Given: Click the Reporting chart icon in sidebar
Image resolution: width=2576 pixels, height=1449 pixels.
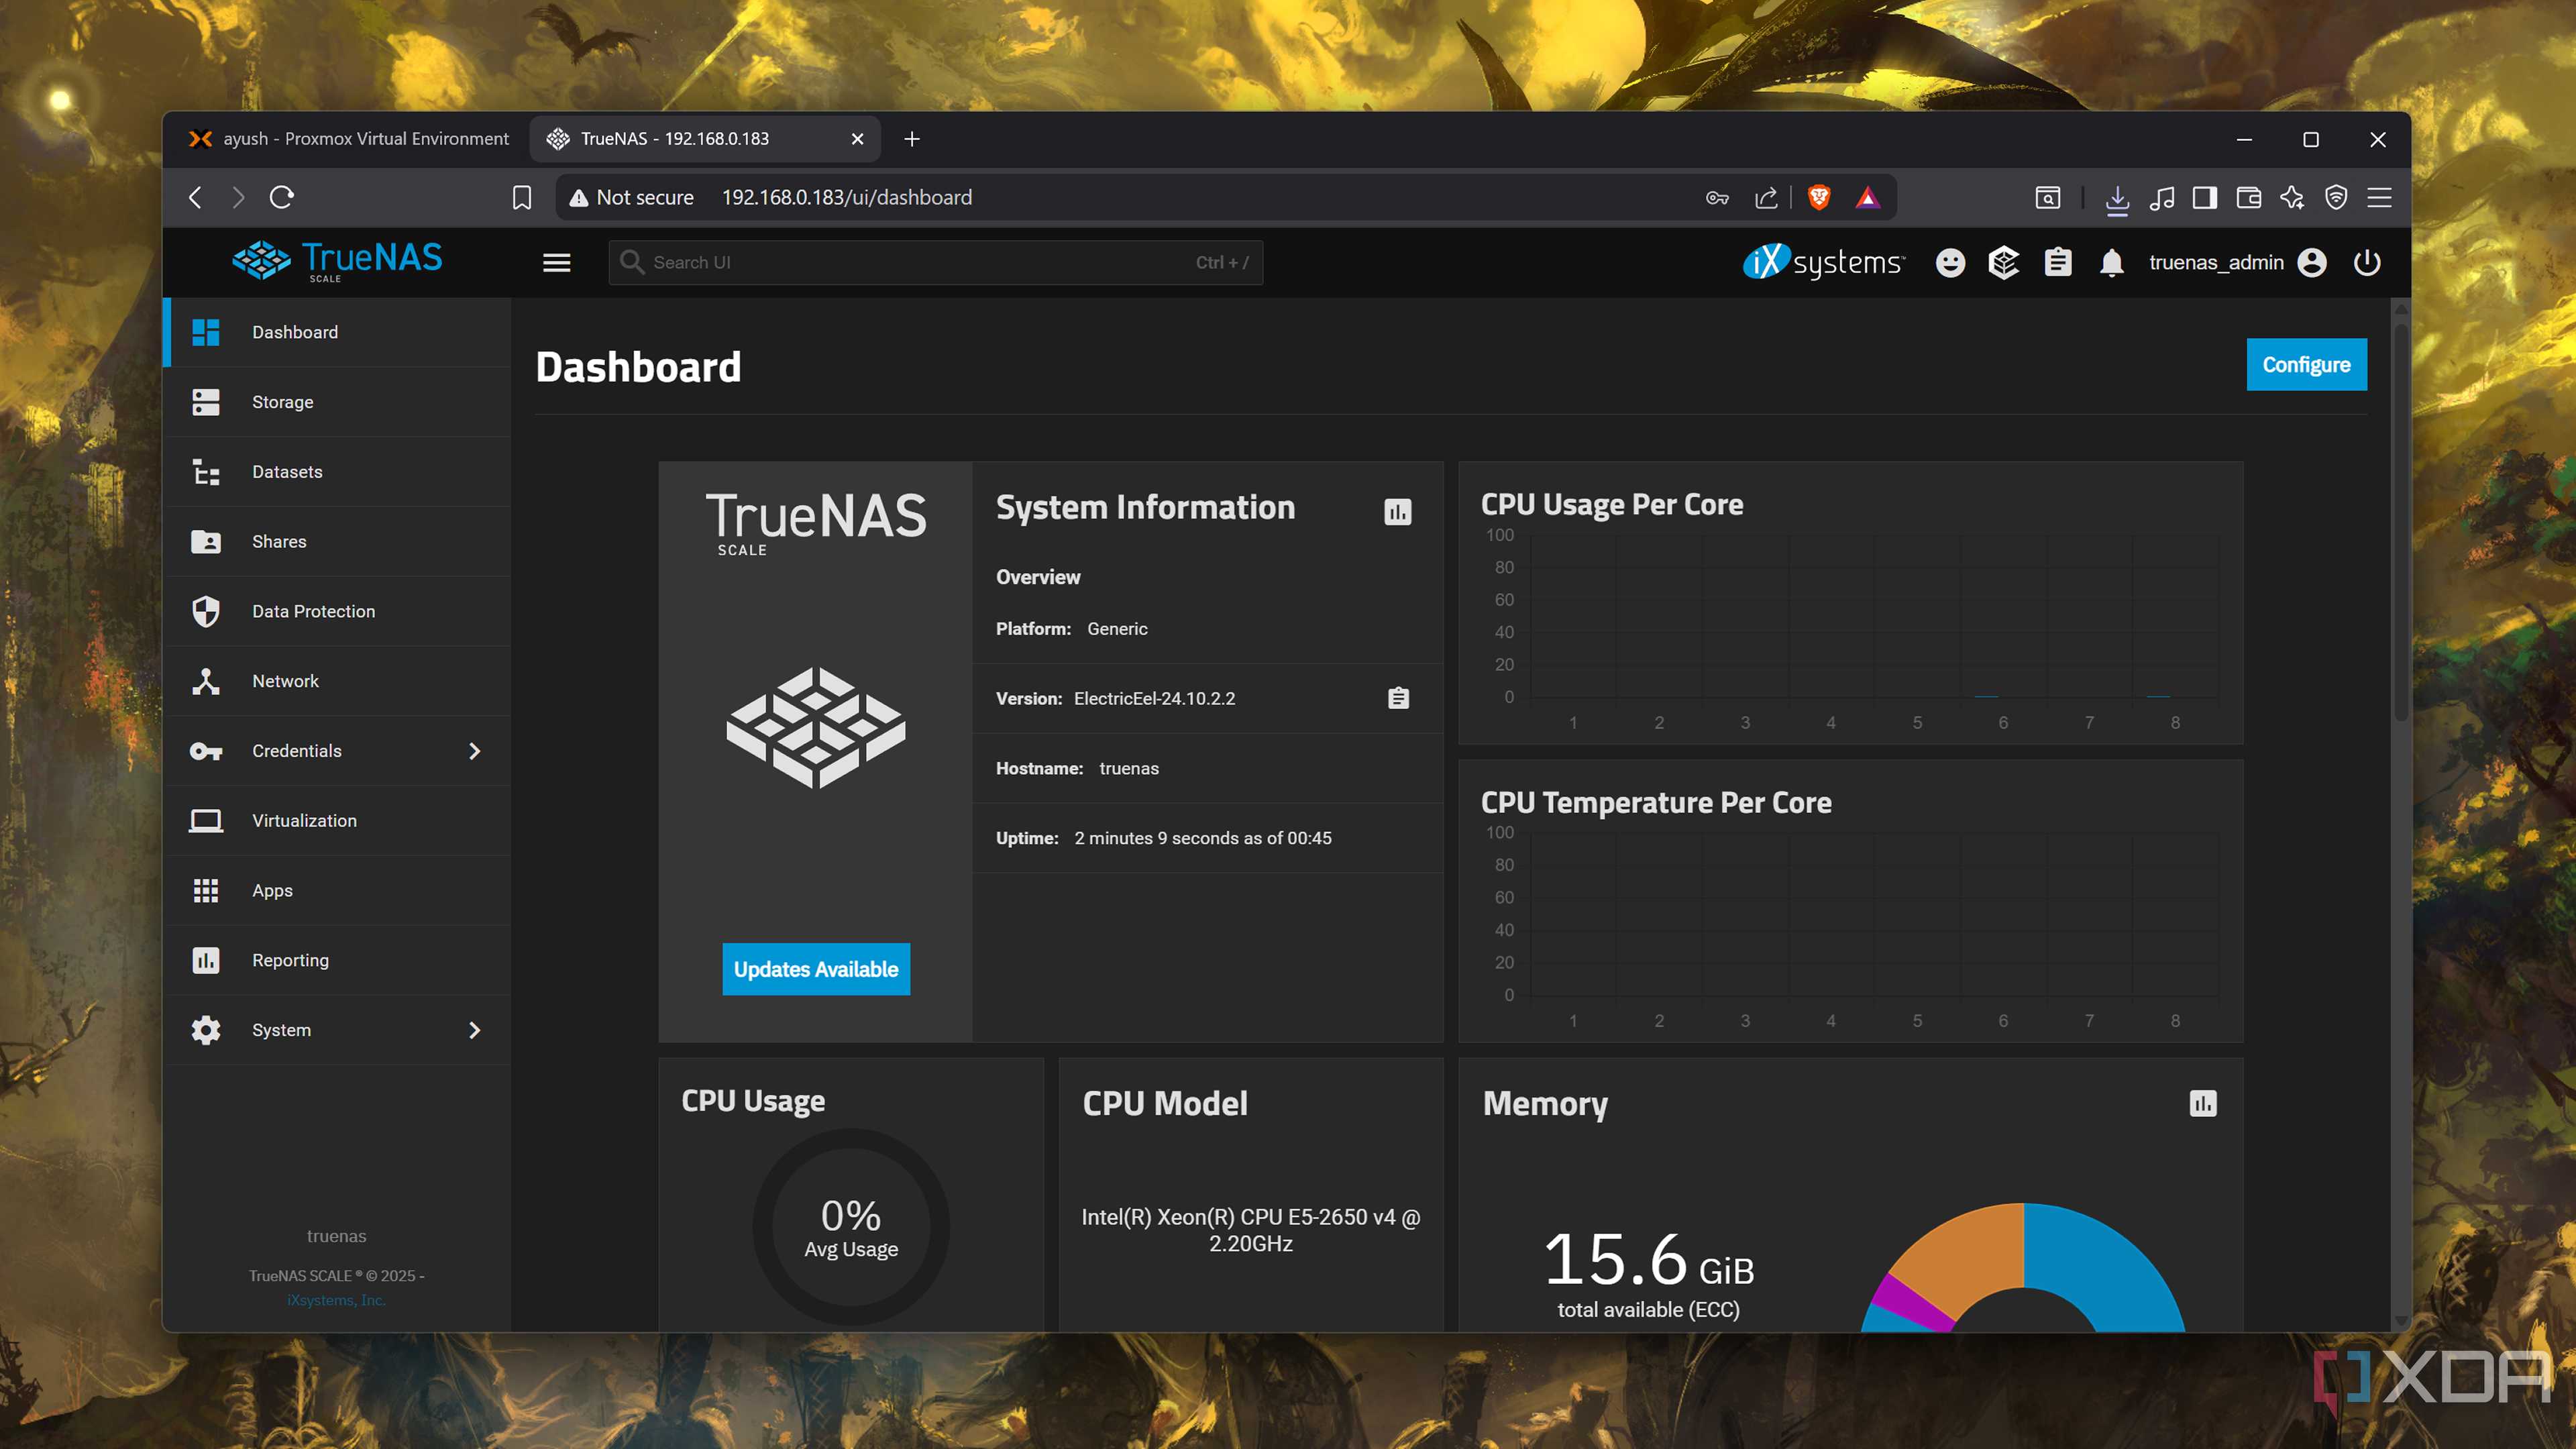Looking at the screenshot, I should (x=206, y=960).
